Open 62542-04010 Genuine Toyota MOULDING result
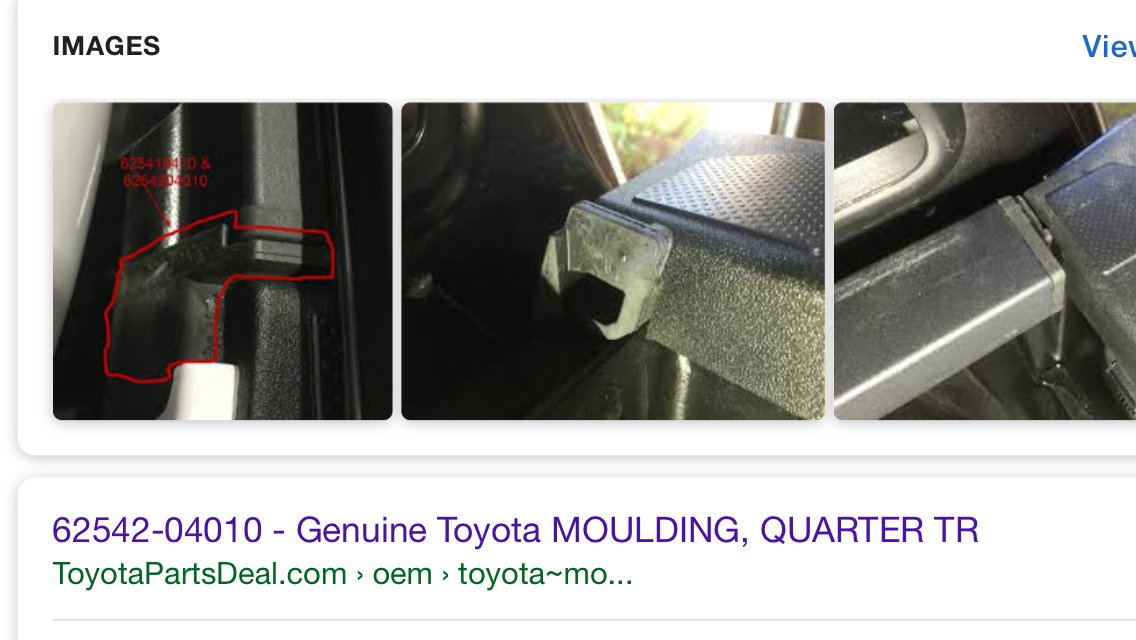Screen dimensions: 1136x640 coord(515,530)
